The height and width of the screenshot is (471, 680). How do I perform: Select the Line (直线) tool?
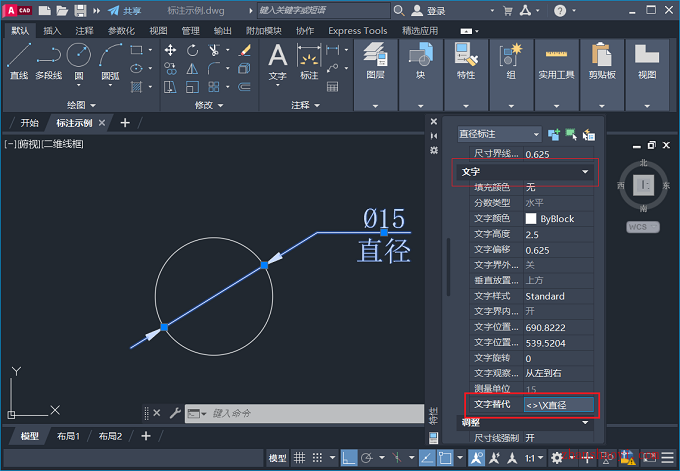(x=19, y=61)
